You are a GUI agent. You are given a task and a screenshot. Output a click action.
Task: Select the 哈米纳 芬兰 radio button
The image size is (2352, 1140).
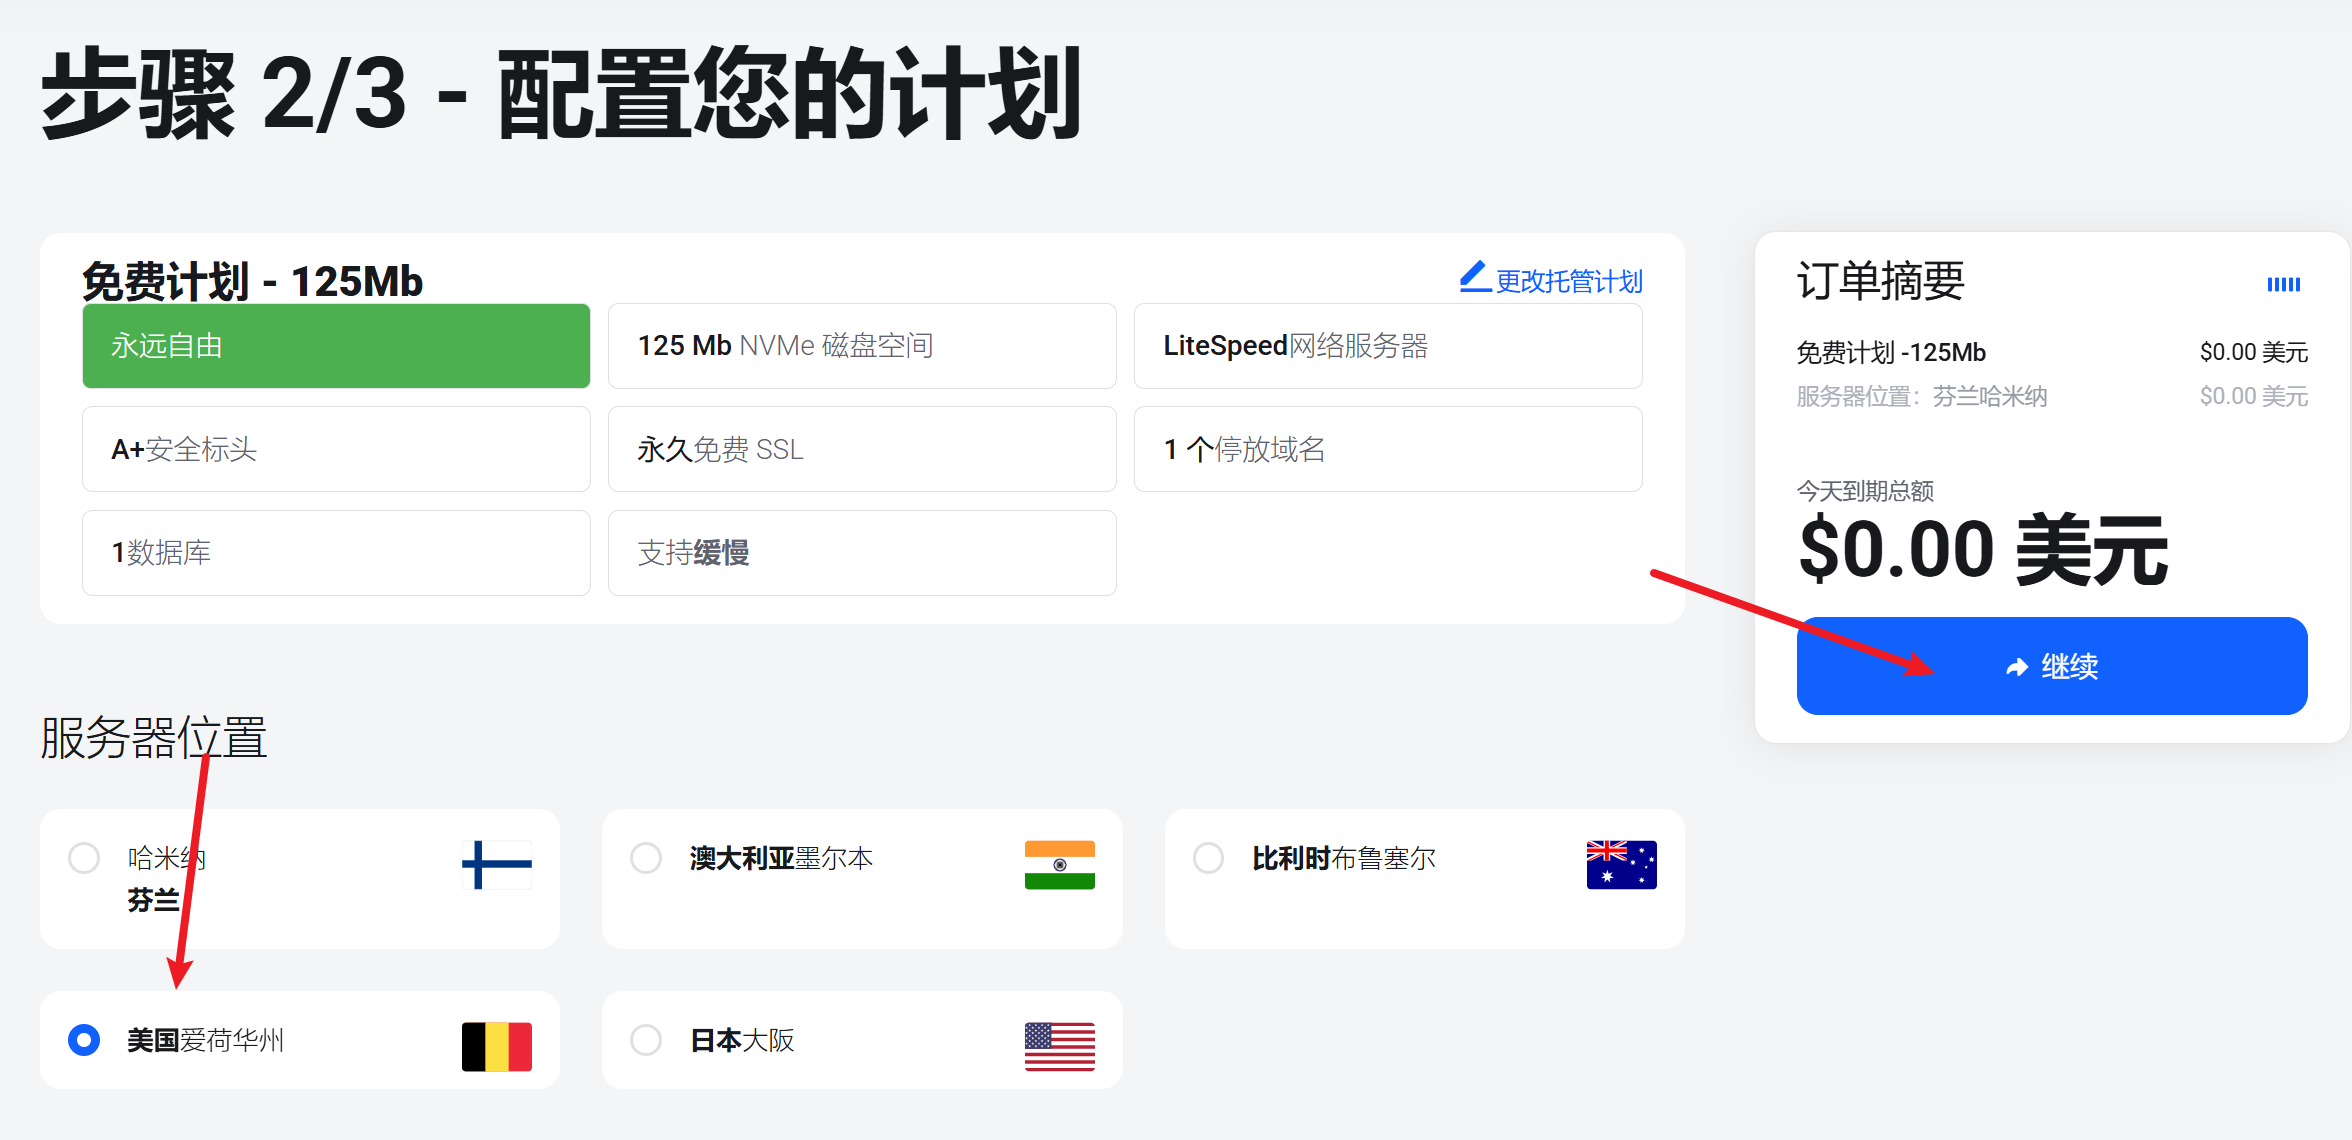coord(84,858)
